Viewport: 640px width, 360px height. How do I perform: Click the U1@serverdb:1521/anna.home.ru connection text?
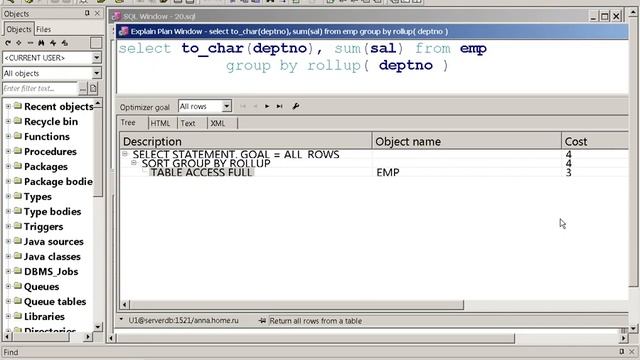(184, 320)
